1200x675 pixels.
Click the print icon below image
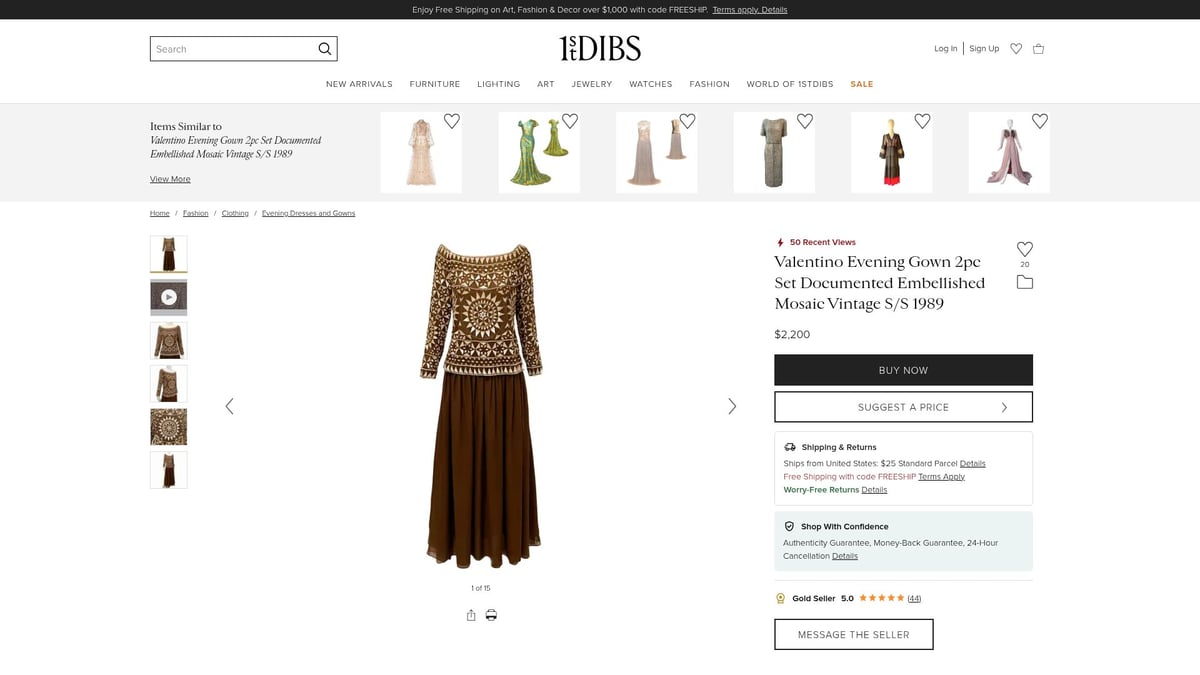[x=491, y=615]
